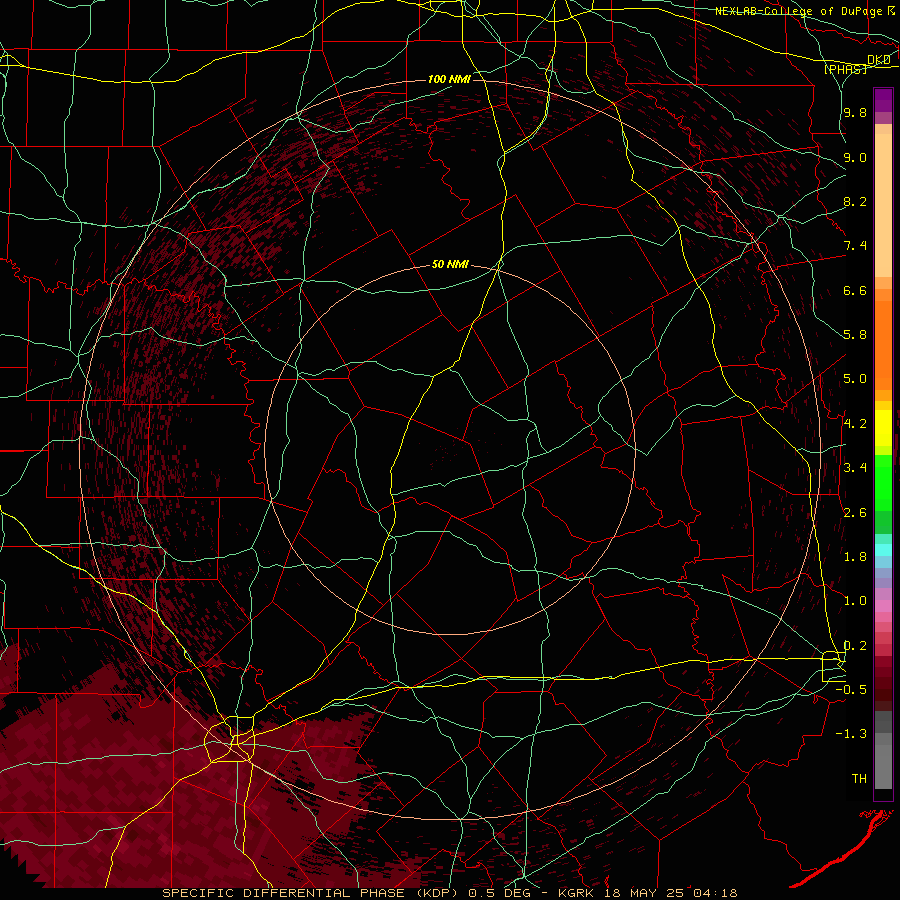The width and height of the screenshot is (900, 900).
Task: Click the 5.0 value on the color scale
Action: (855, 379)
